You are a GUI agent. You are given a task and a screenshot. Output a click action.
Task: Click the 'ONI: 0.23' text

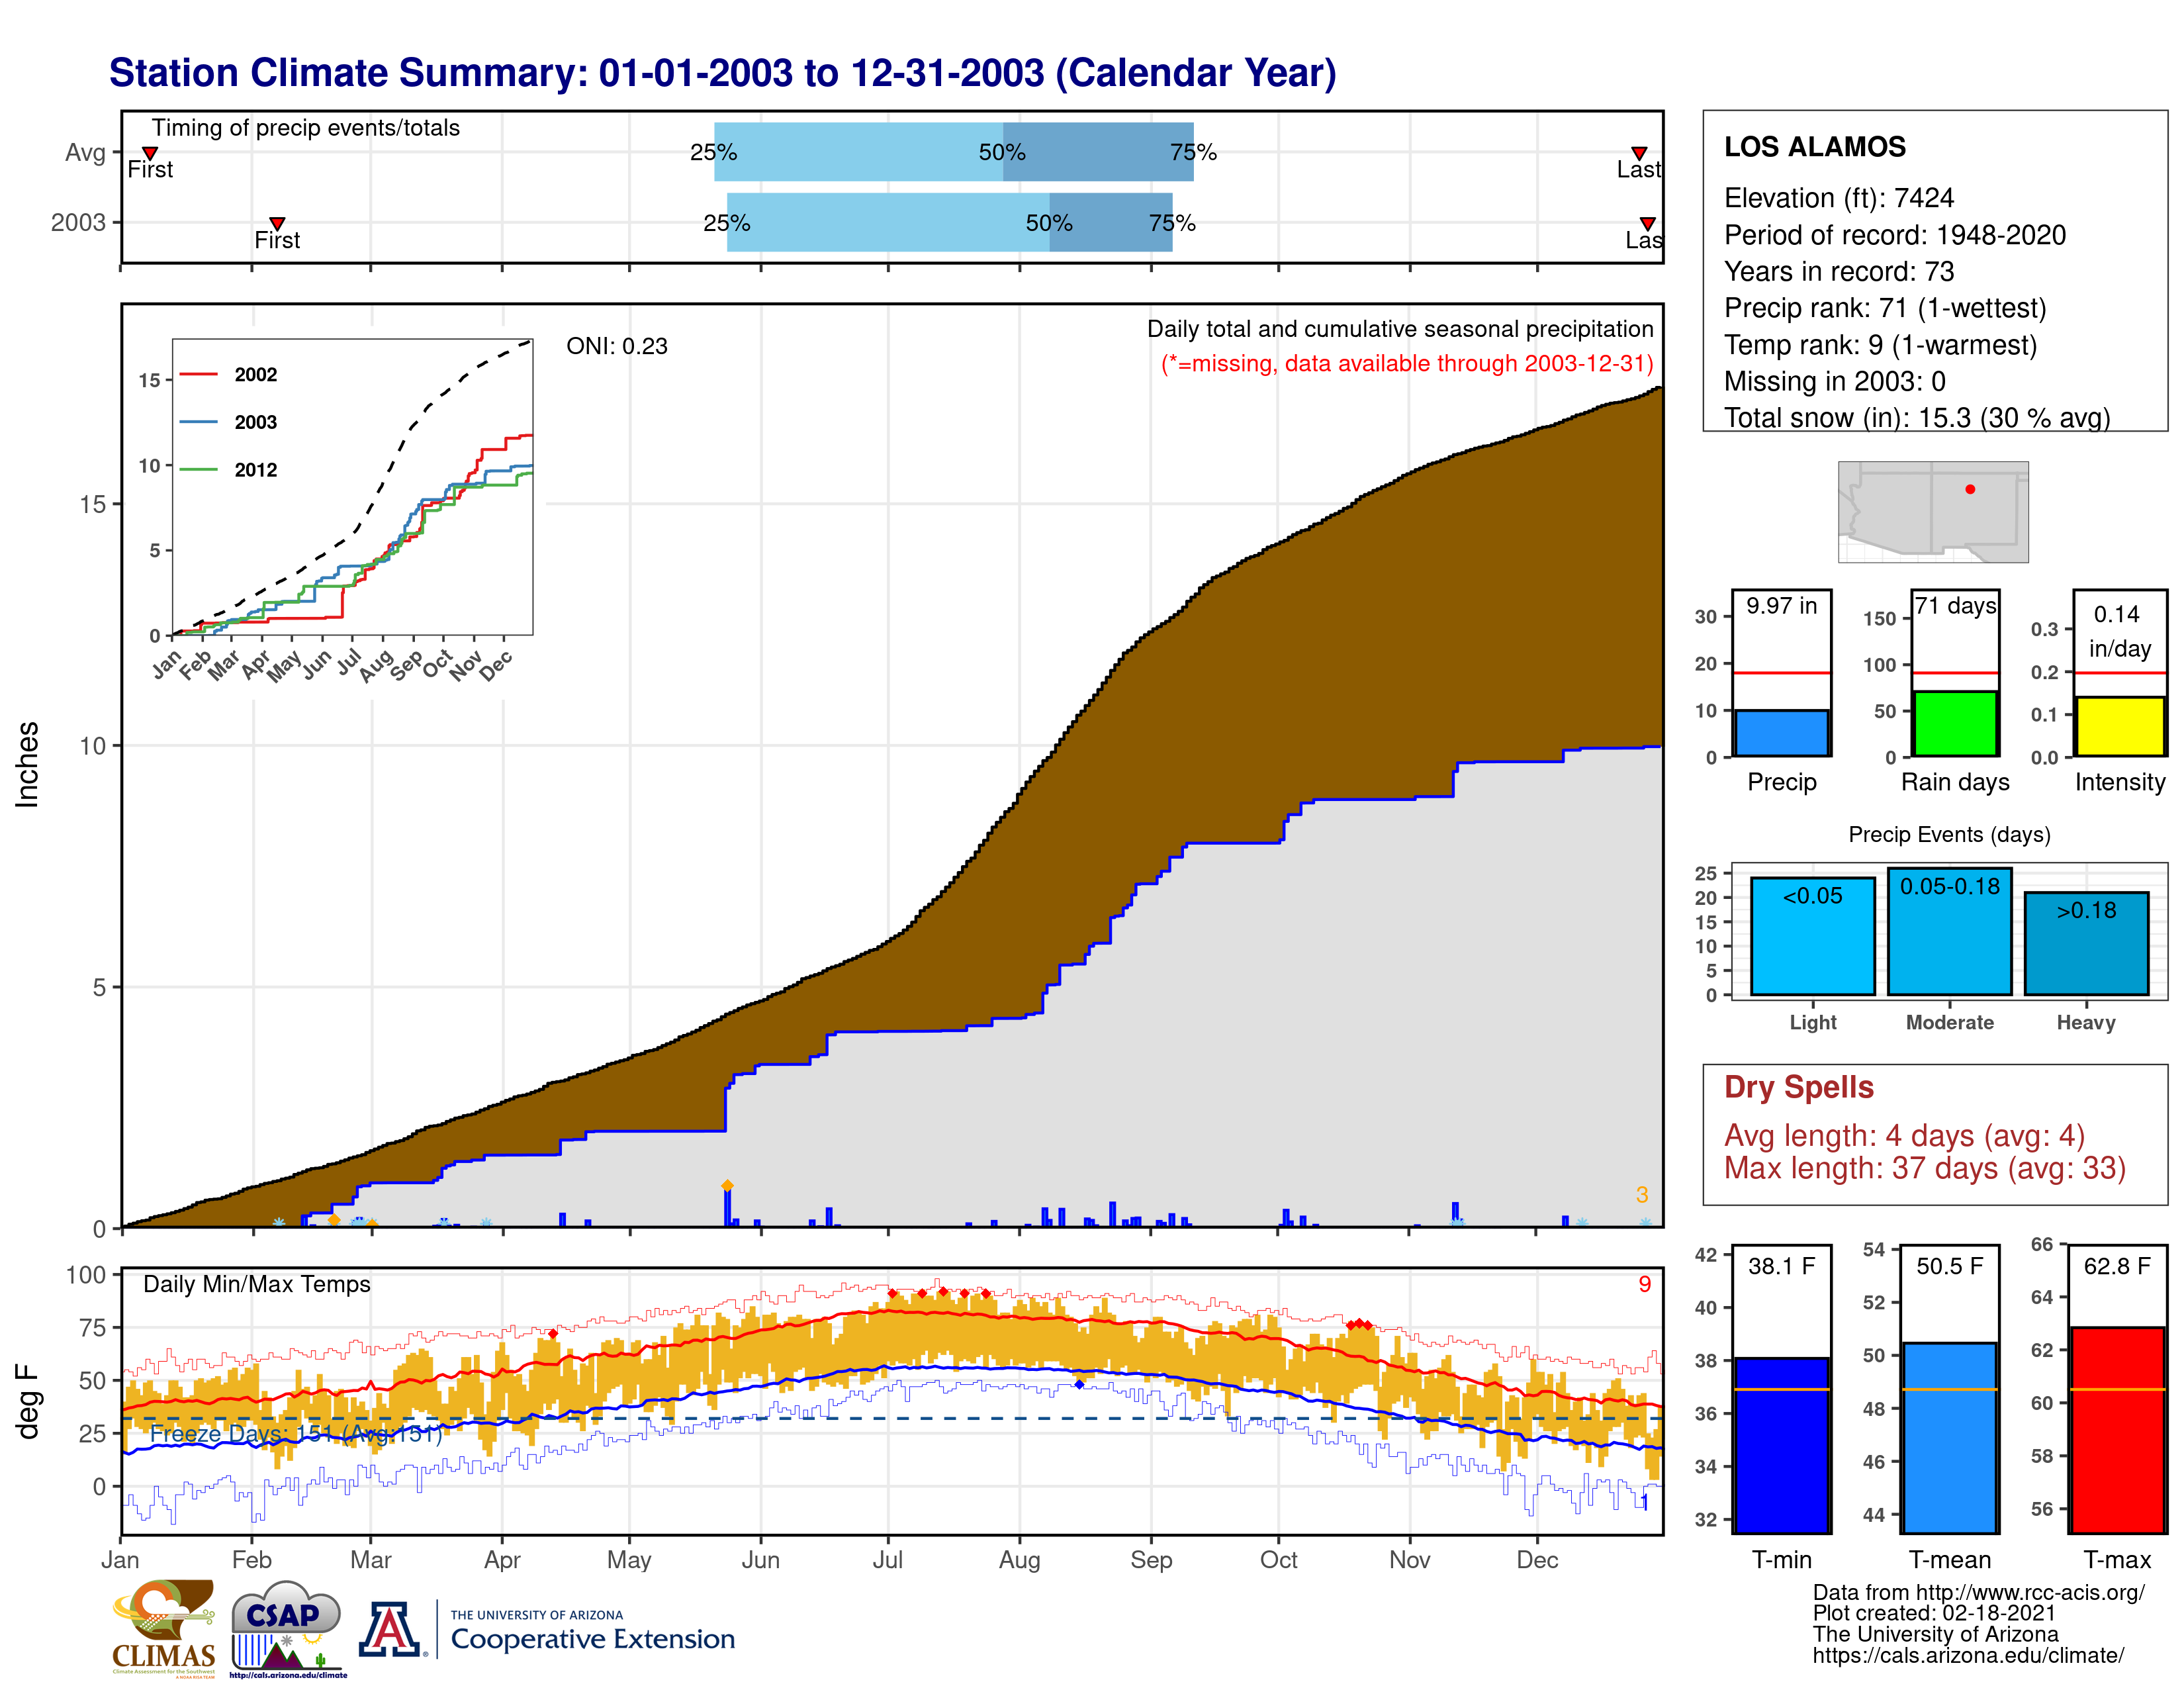point(617,346)
